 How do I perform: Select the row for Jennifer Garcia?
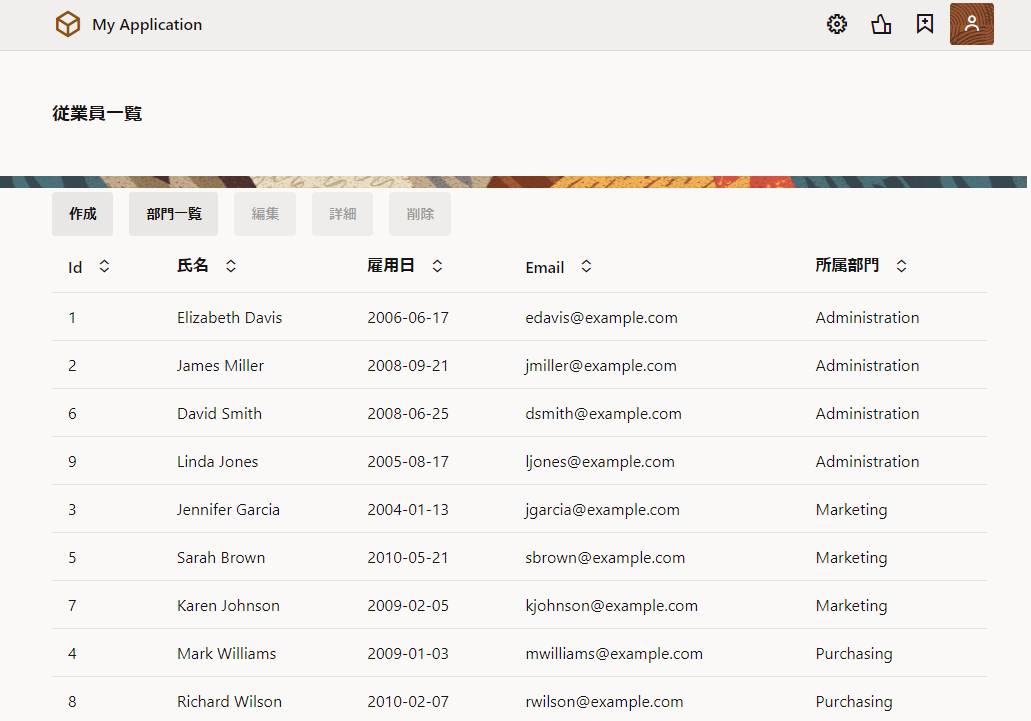[x=228, y=510]
